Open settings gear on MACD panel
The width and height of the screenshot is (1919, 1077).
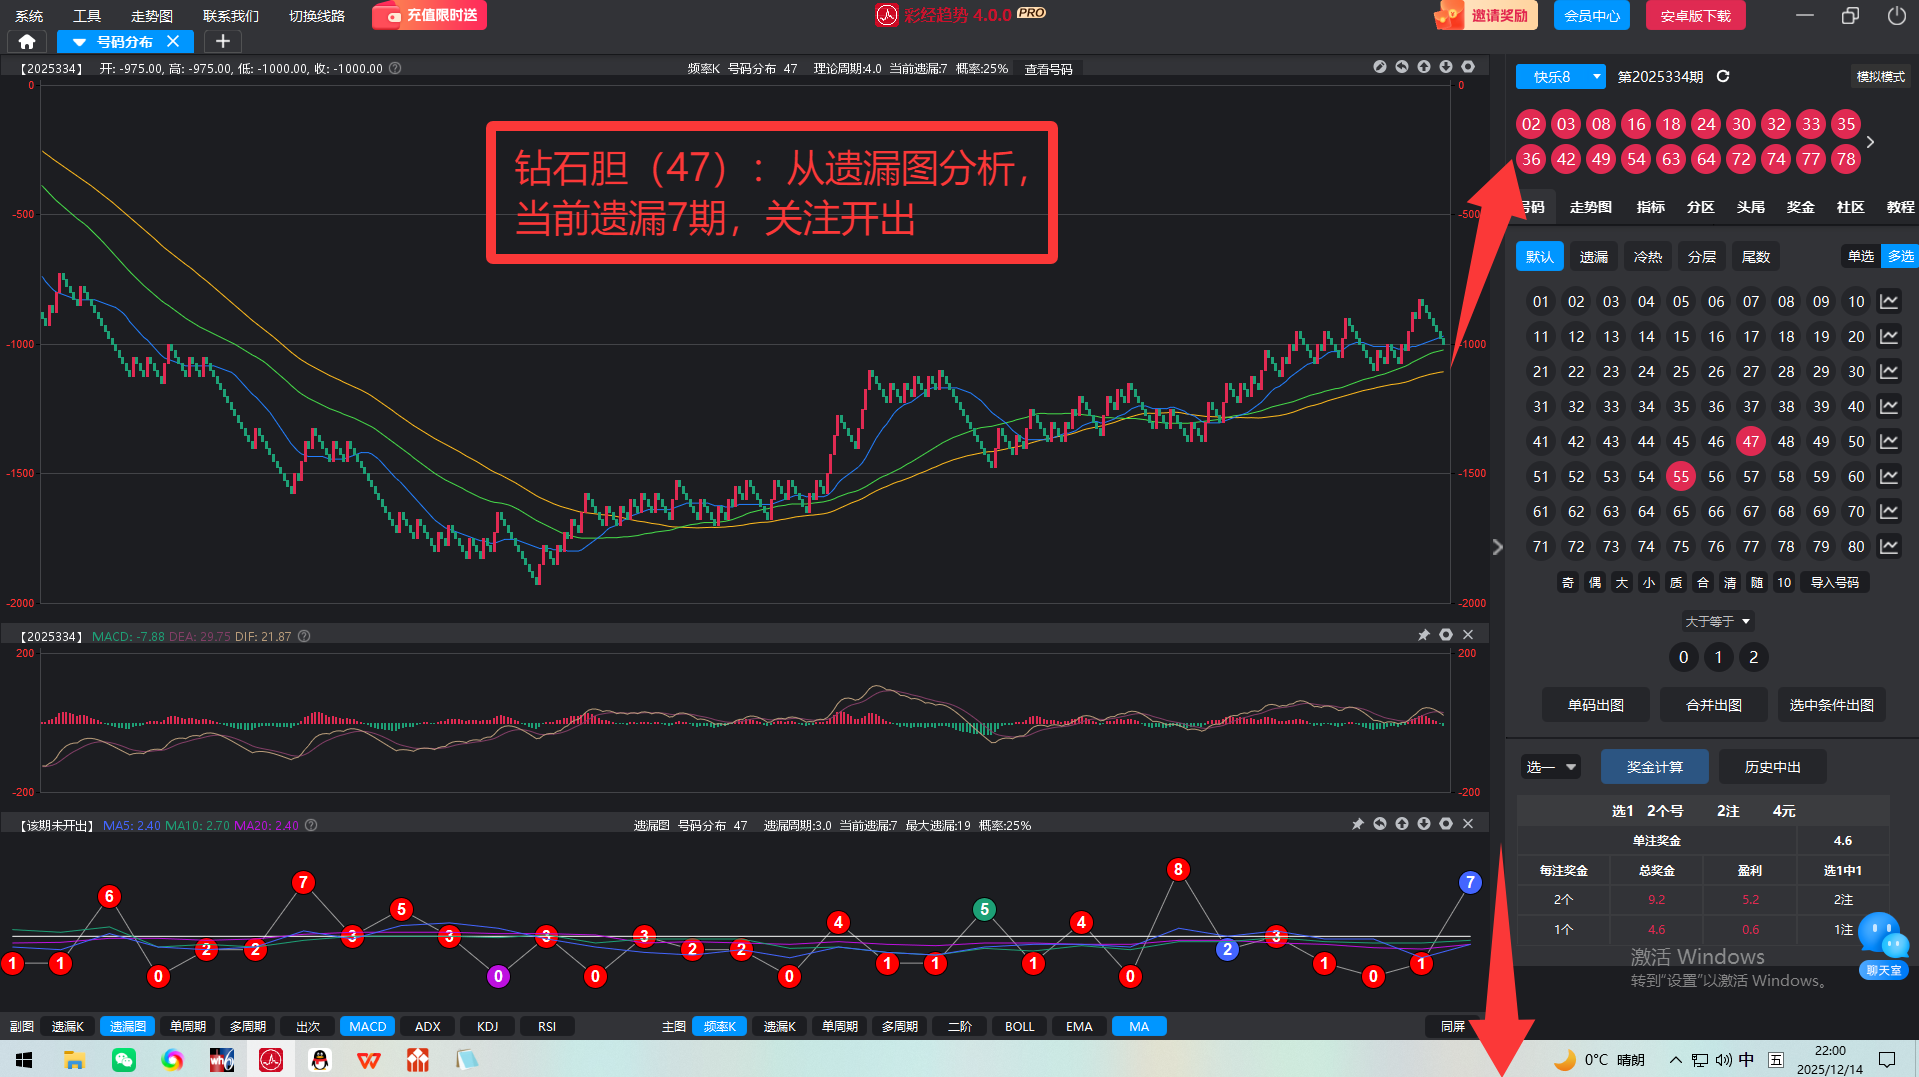[1446, 635]
